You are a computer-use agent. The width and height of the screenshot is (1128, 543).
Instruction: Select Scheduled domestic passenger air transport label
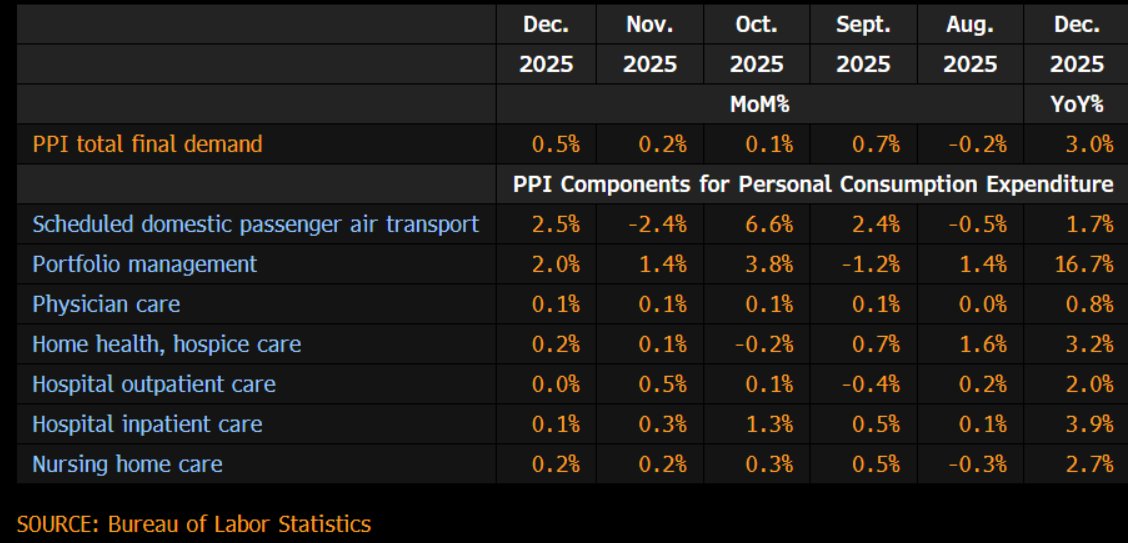(255, 224)
